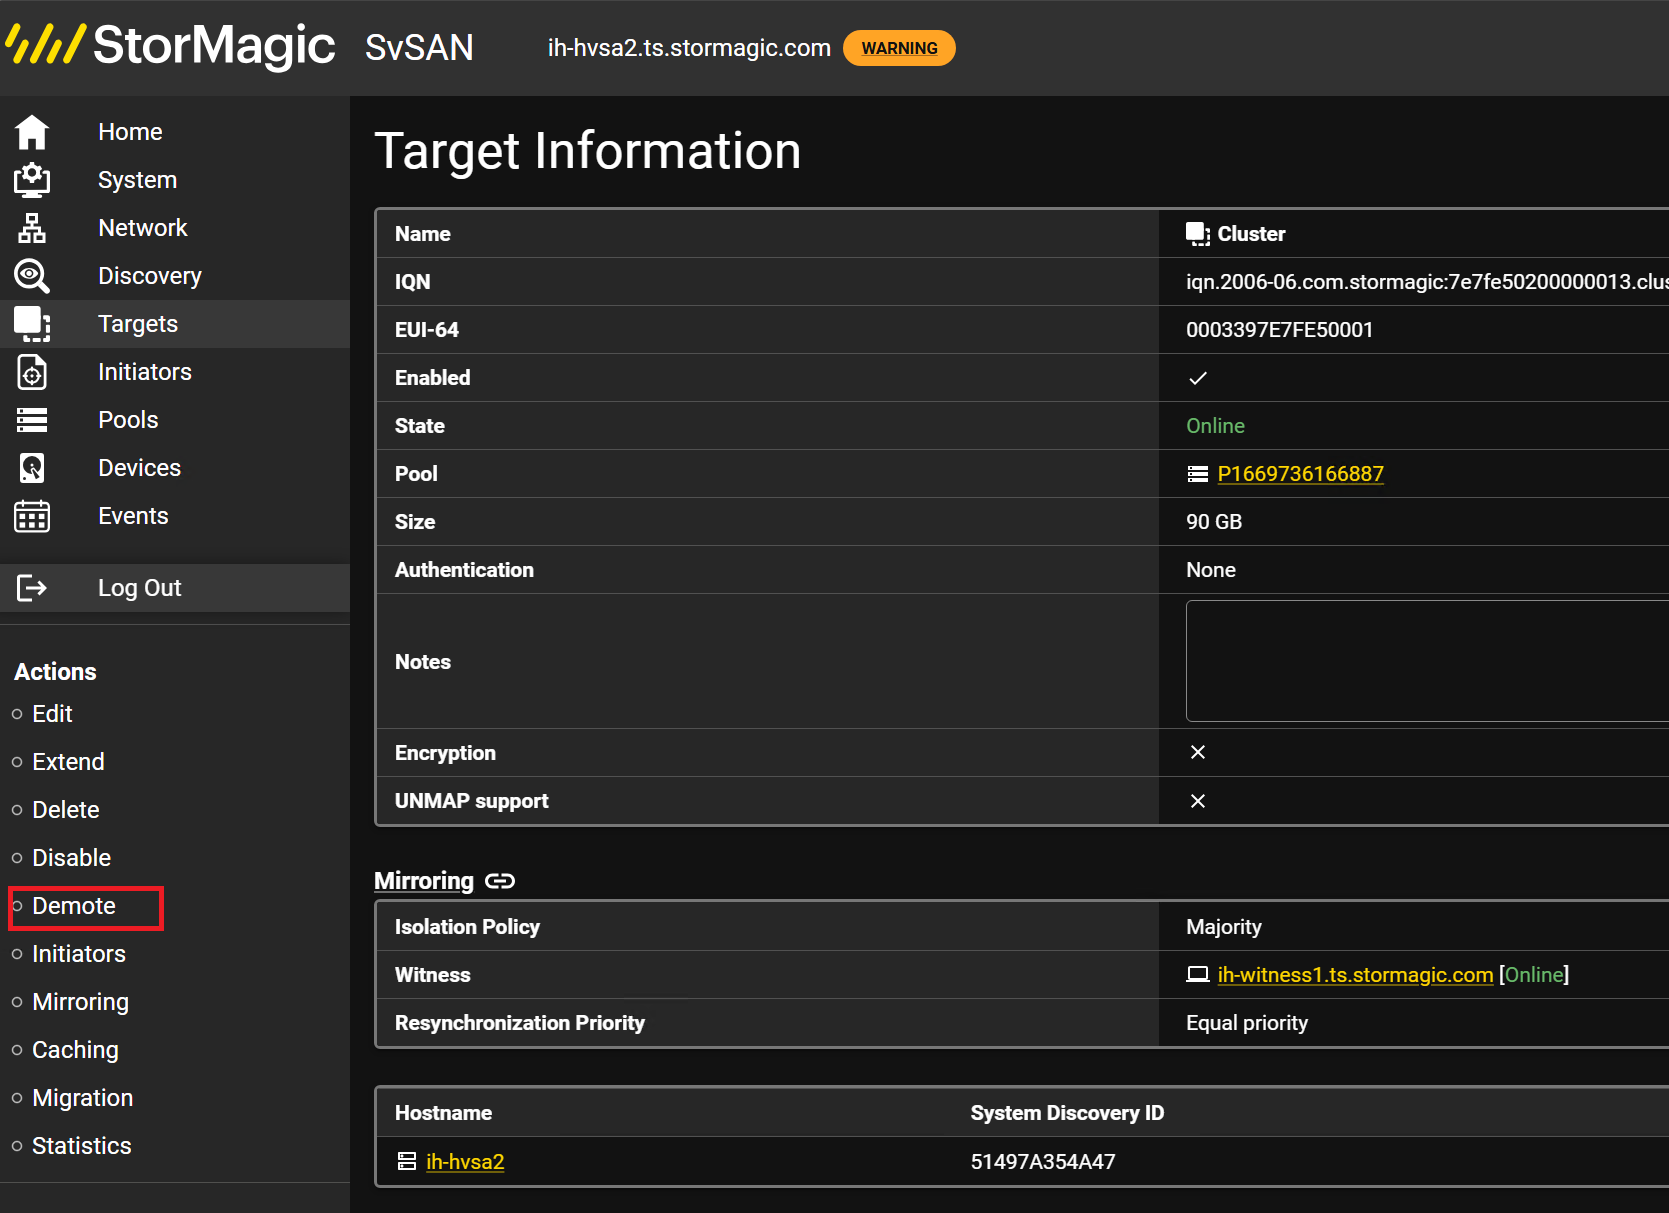Choose the Delete action
Image resolution: width=1669 pixels, height=1213 pixels.
66,810
